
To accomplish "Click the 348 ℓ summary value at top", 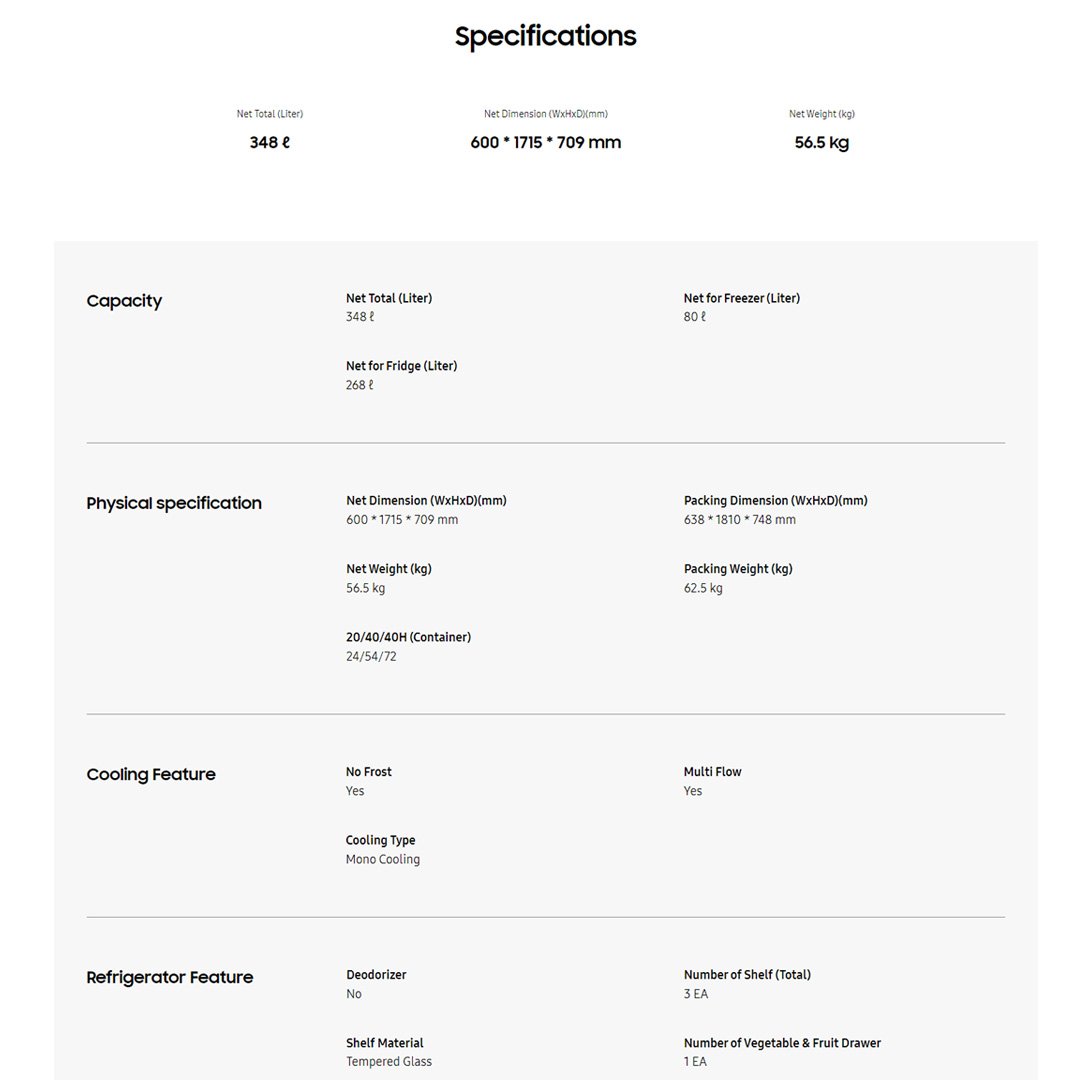I will tap(269, 142).
